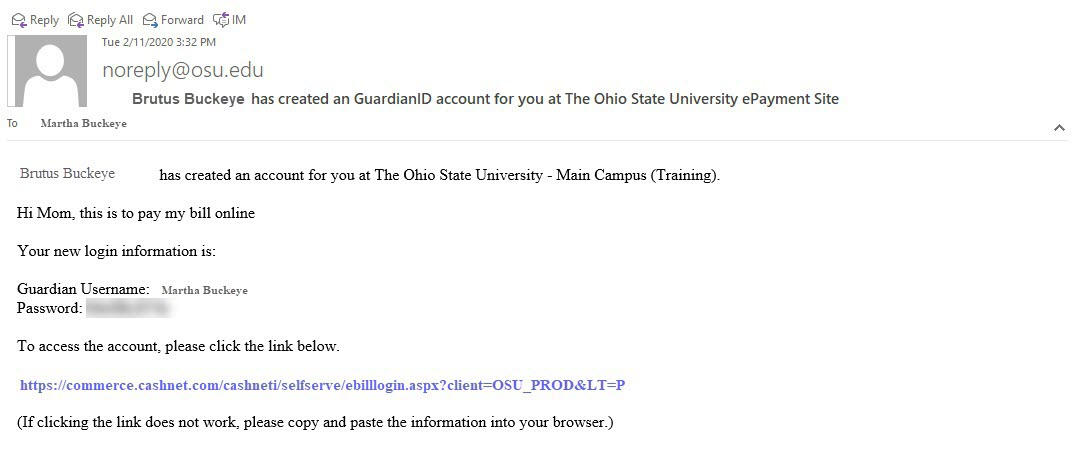The image size is (1073, 471).
Task: Click the Reply All envelope icon
Action: (75, 20)
